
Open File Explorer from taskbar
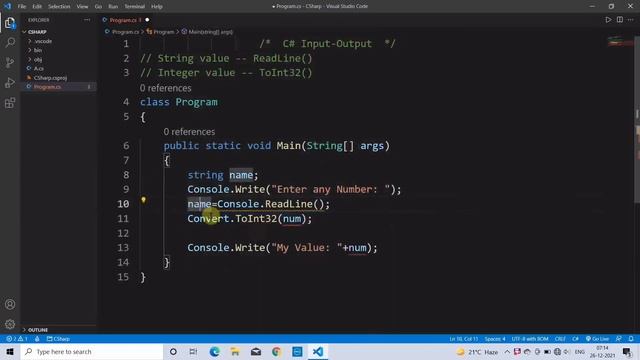click(235, 351)
